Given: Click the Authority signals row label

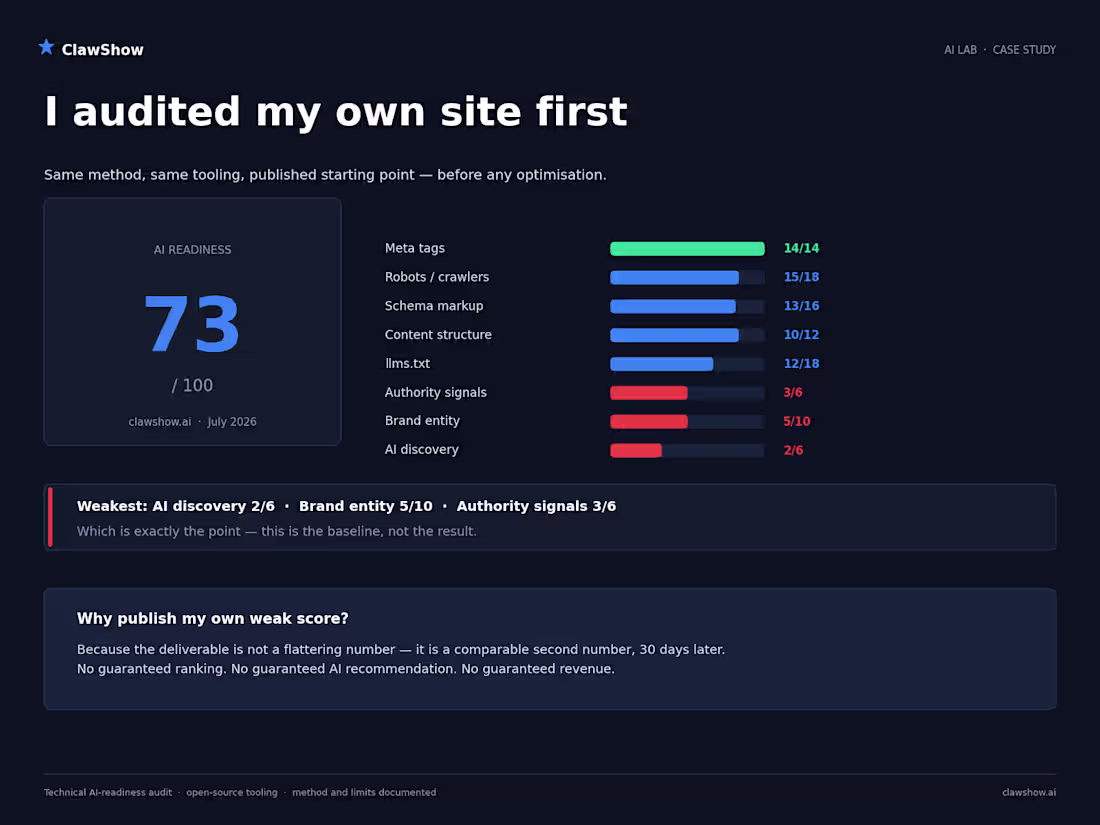Looking at the screenshot, I should point(435,393).
